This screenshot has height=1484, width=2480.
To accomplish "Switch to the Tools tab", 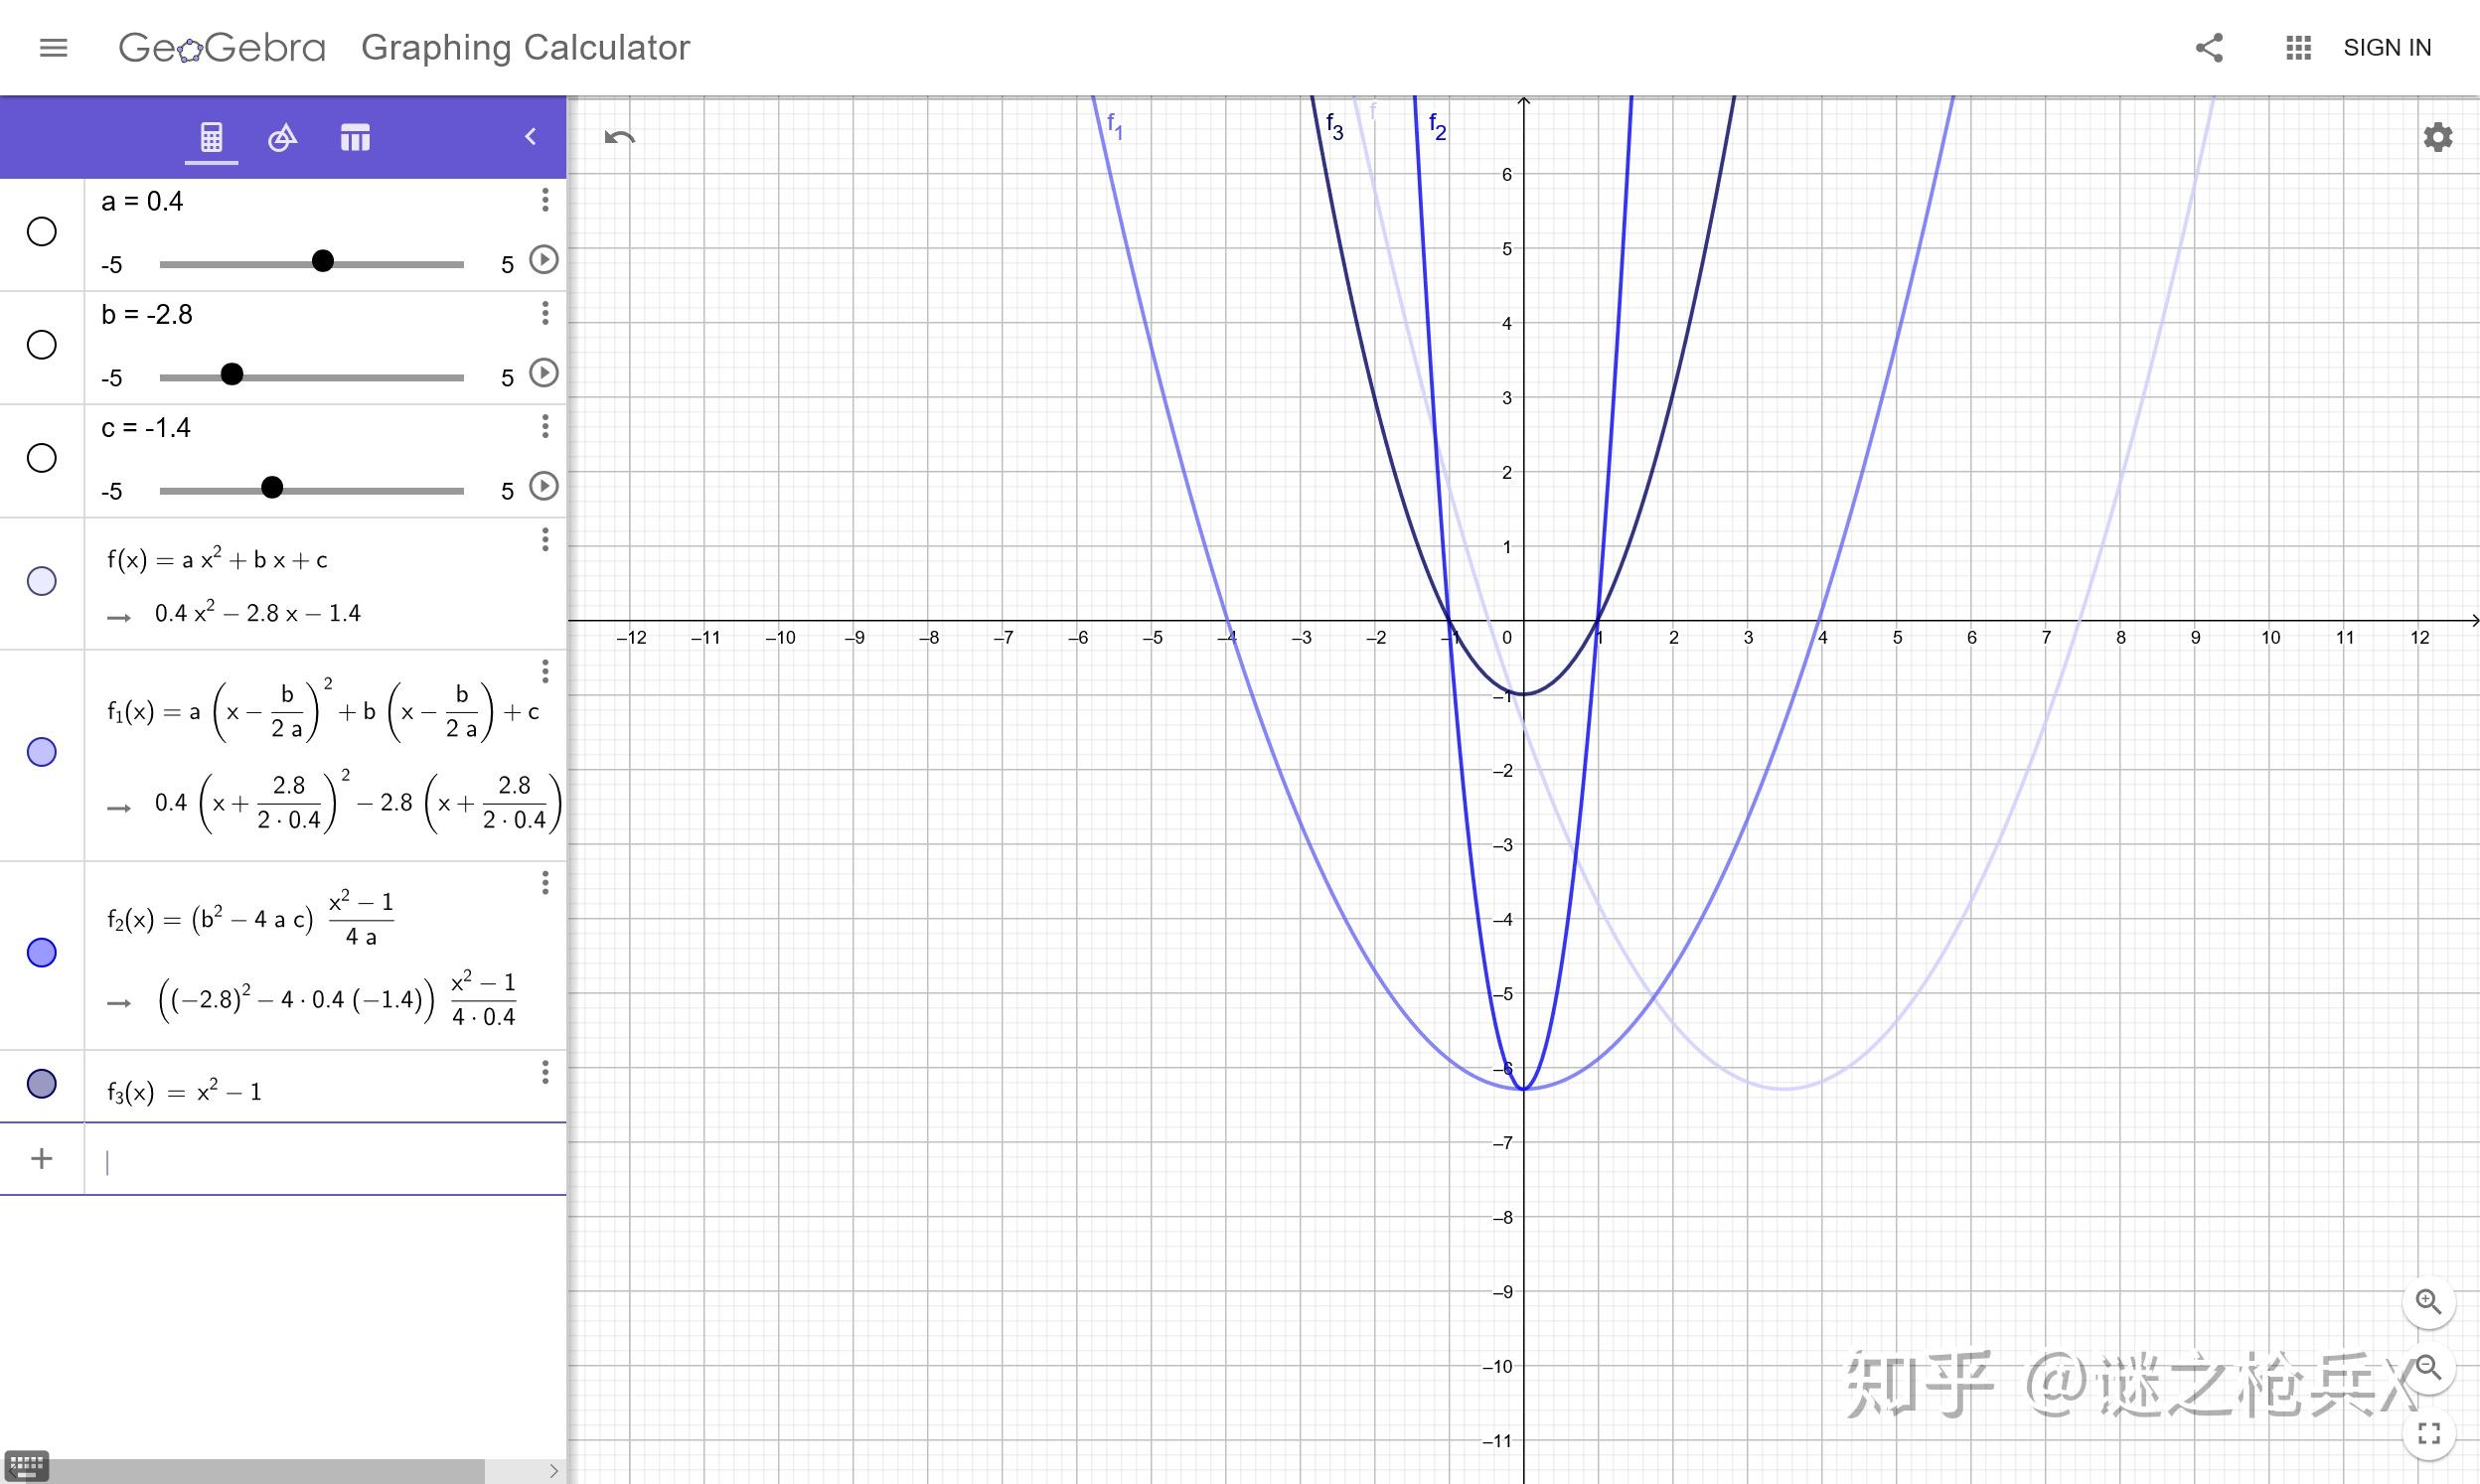I will coord(283,137).
